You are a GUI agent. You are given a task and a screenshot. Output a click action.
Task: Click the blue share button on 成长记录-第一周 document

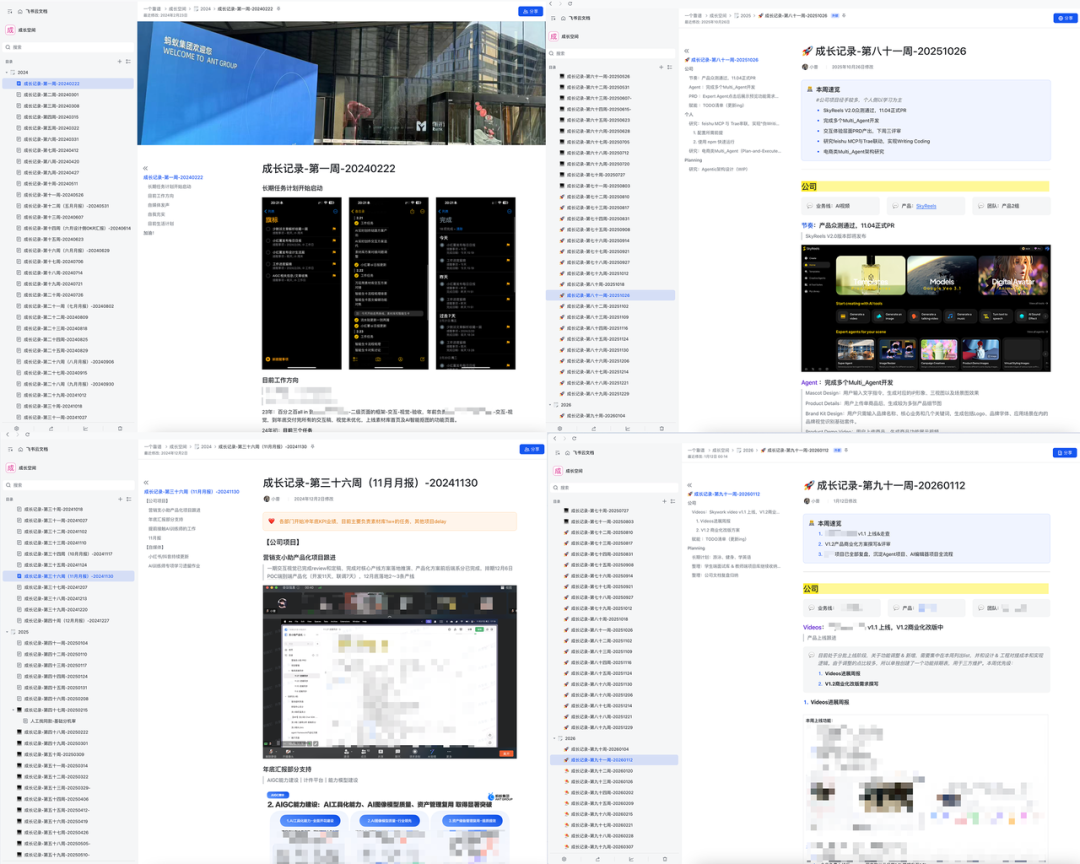[529, 12]
